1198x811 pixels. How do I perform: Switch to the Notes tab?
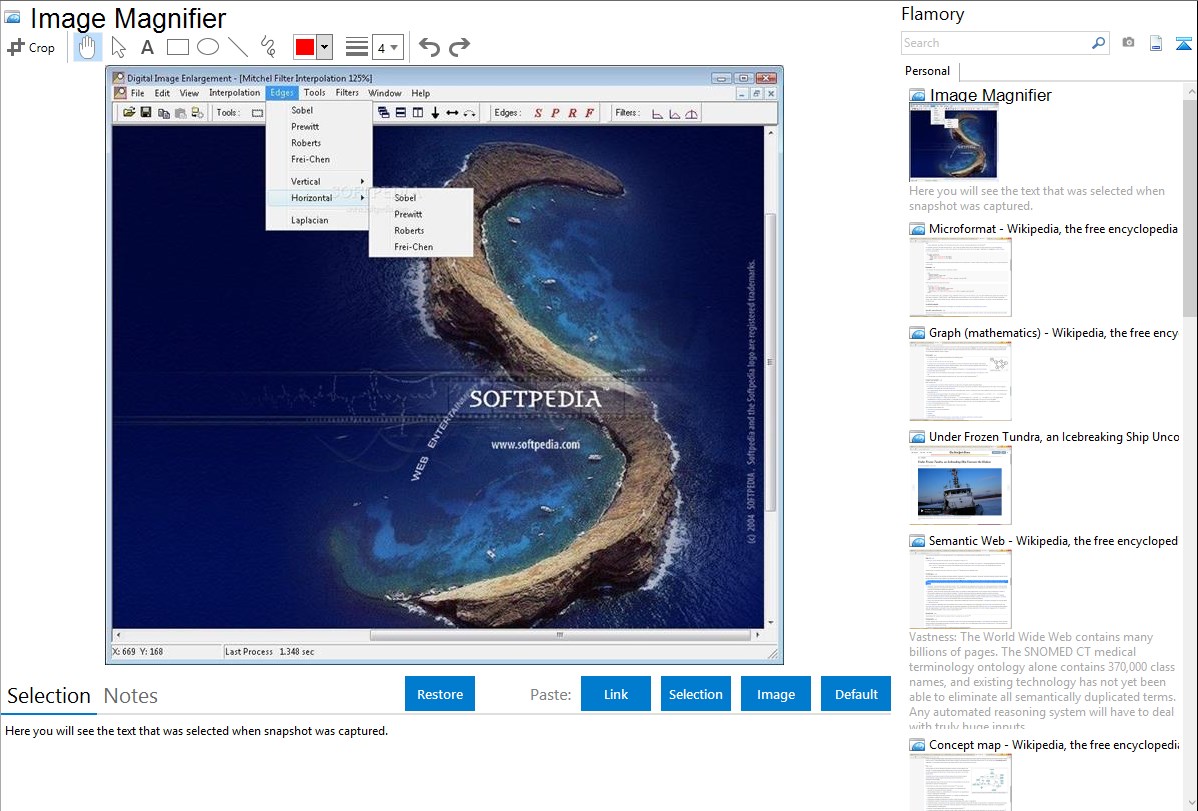[x=131, y=696]
